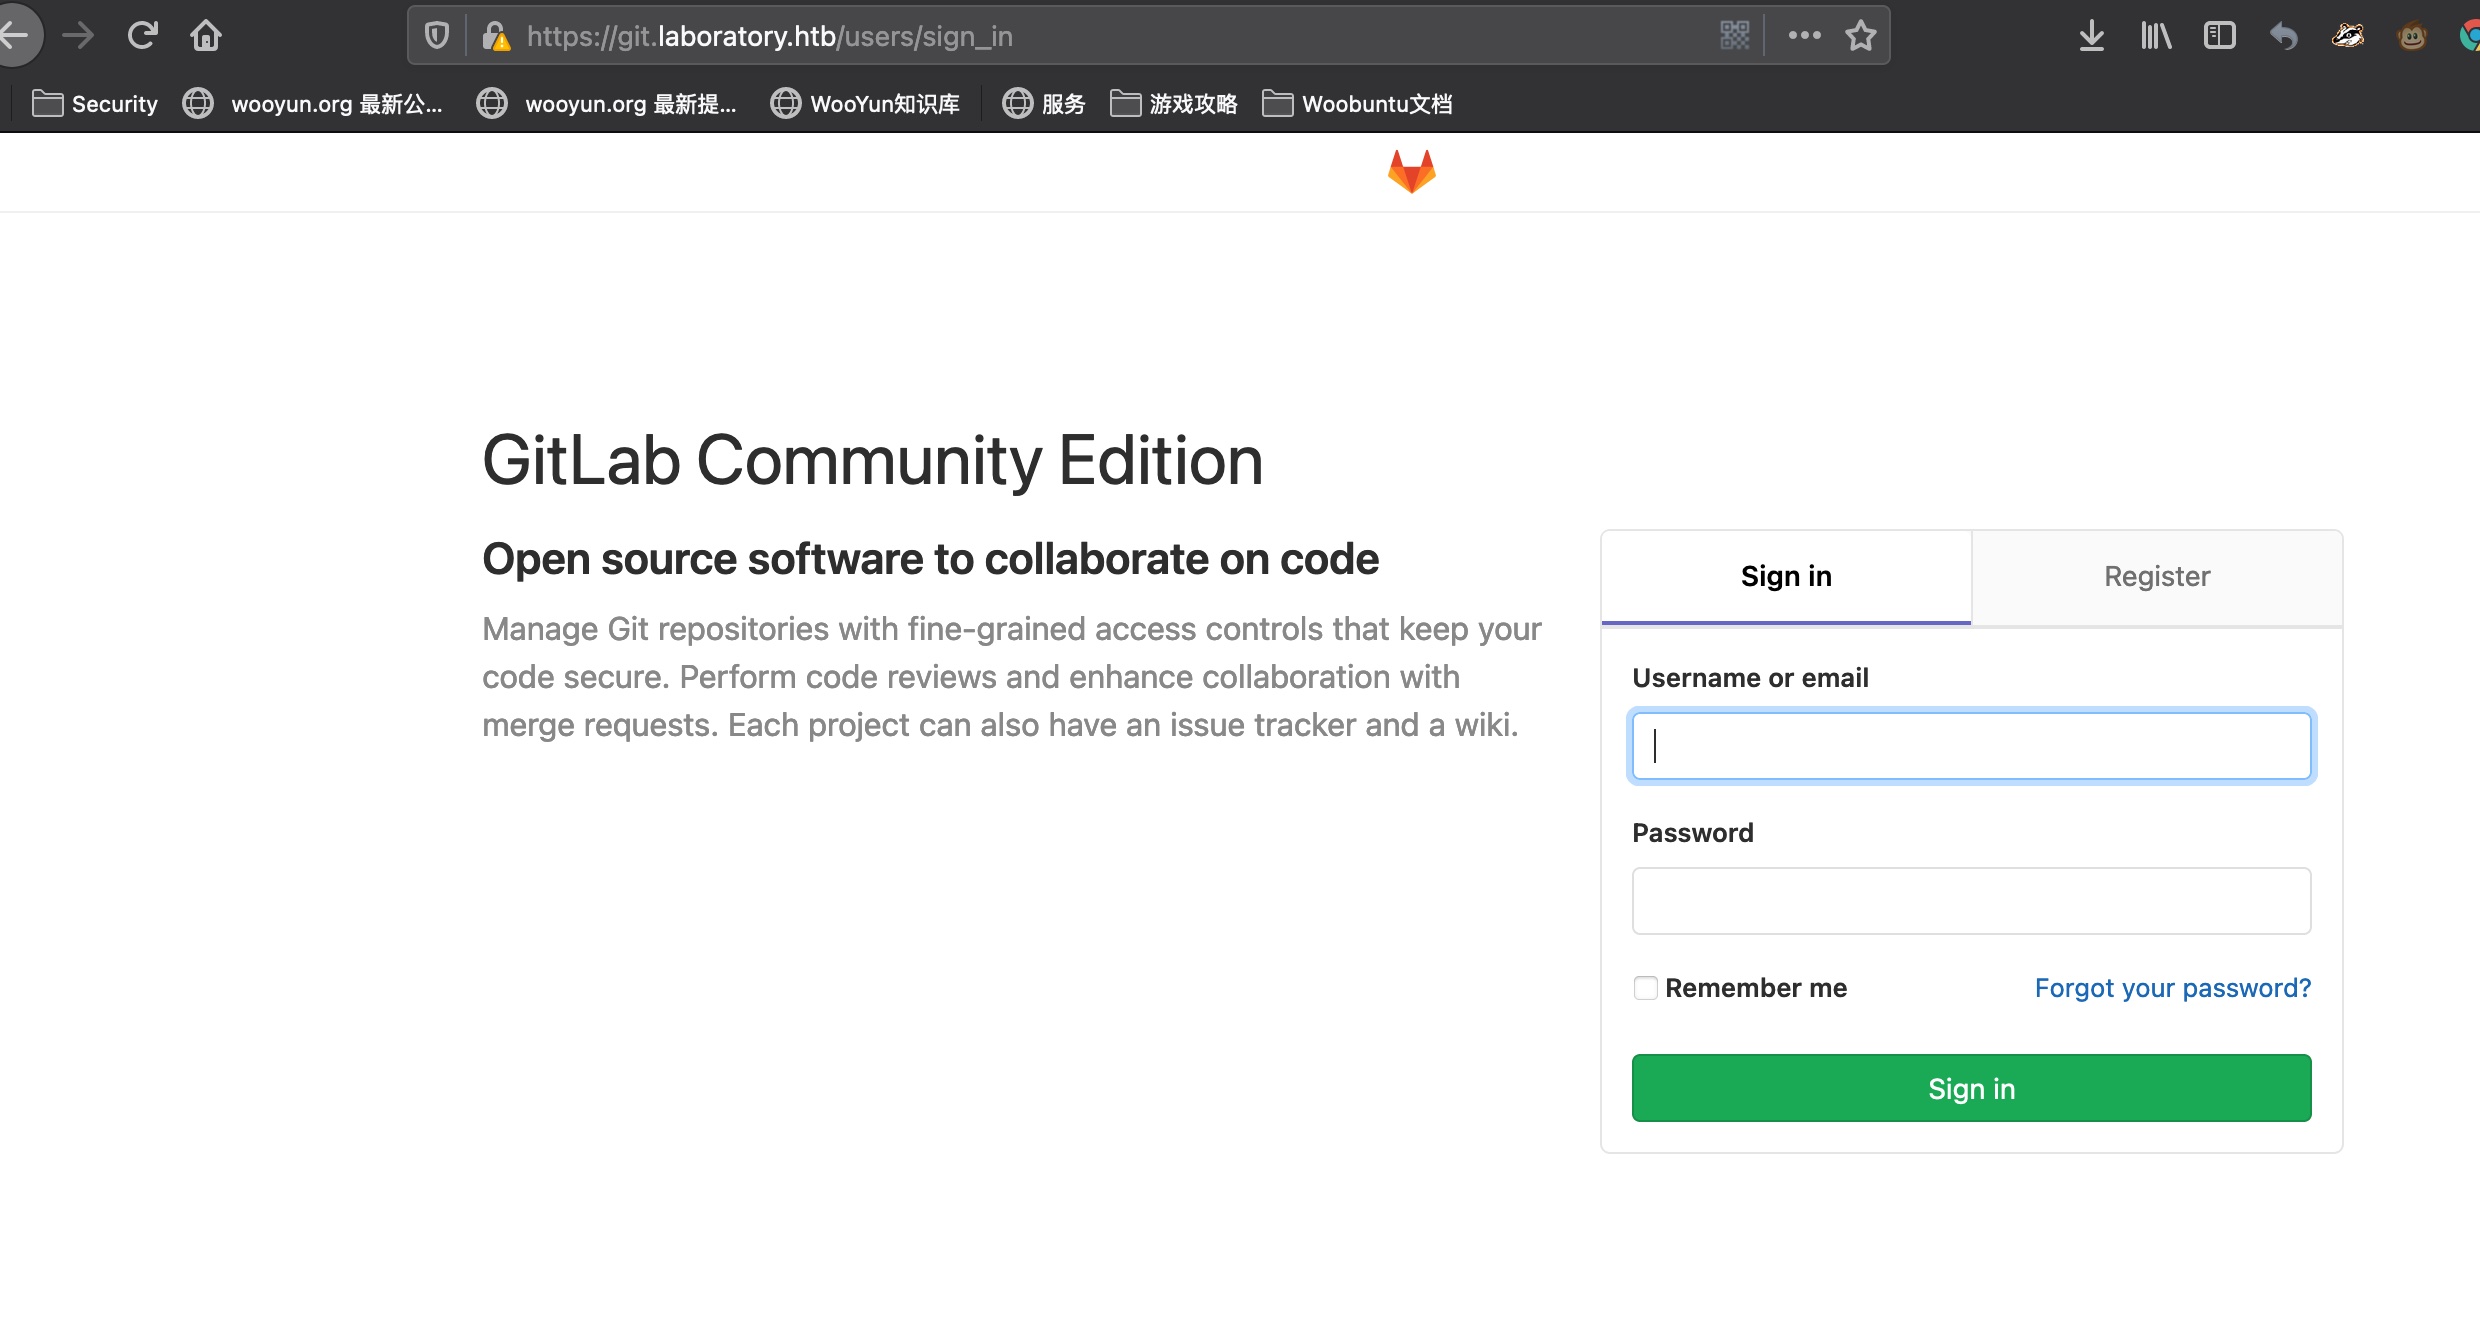The image size is (2480, 1318).
Task: Open the Woobuntu文档 bookmarks folder
Action: pos(1357,104)
